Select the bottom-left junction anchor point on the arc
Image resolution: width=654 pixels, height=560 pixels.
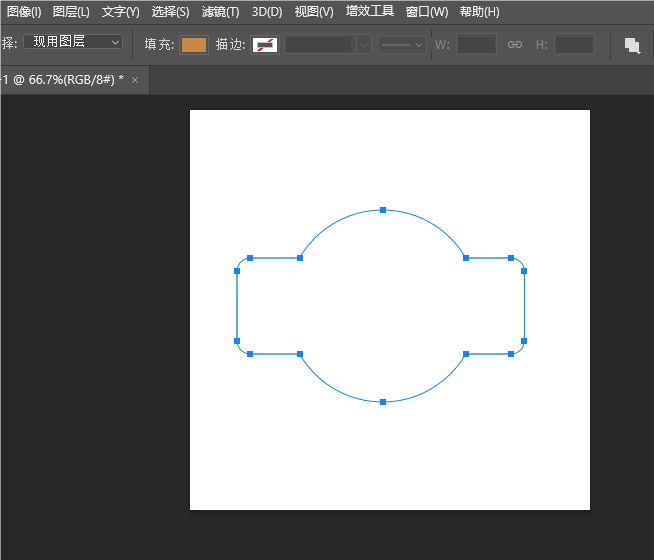pyautogui.click(x=300, y=354)
